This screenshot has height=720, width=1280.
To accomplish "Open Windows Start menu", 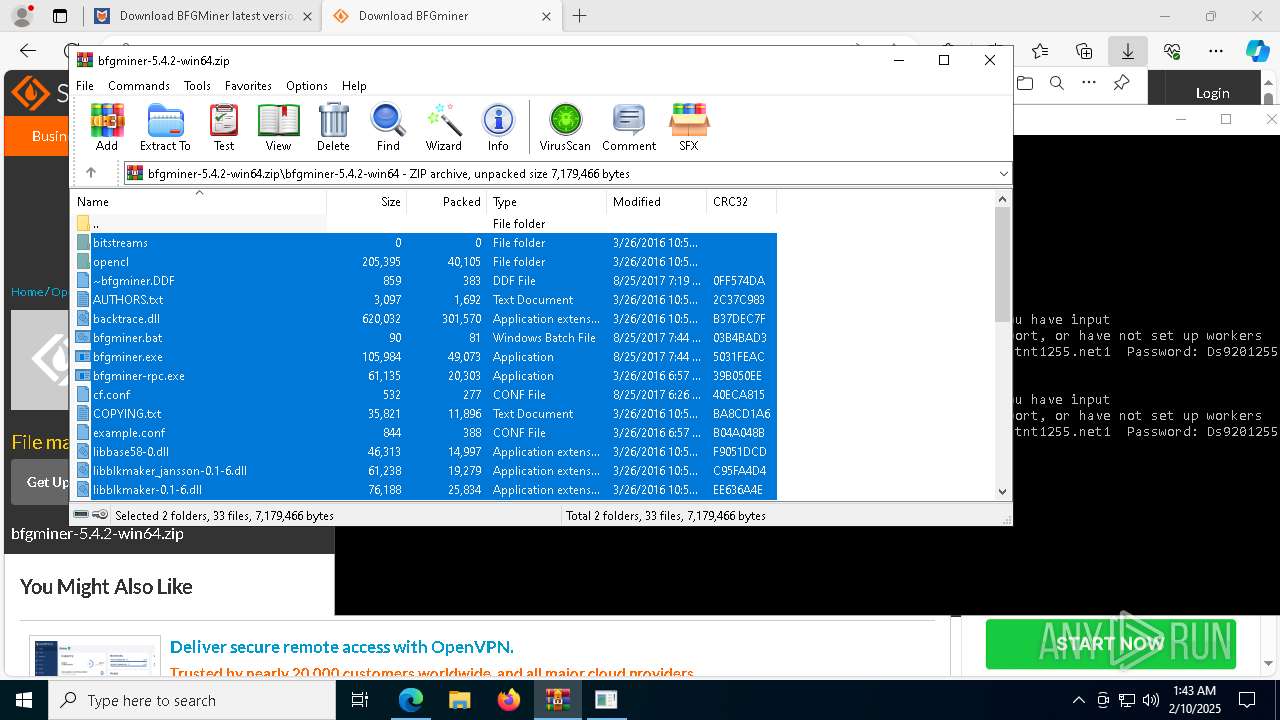I will coord(24,700).
